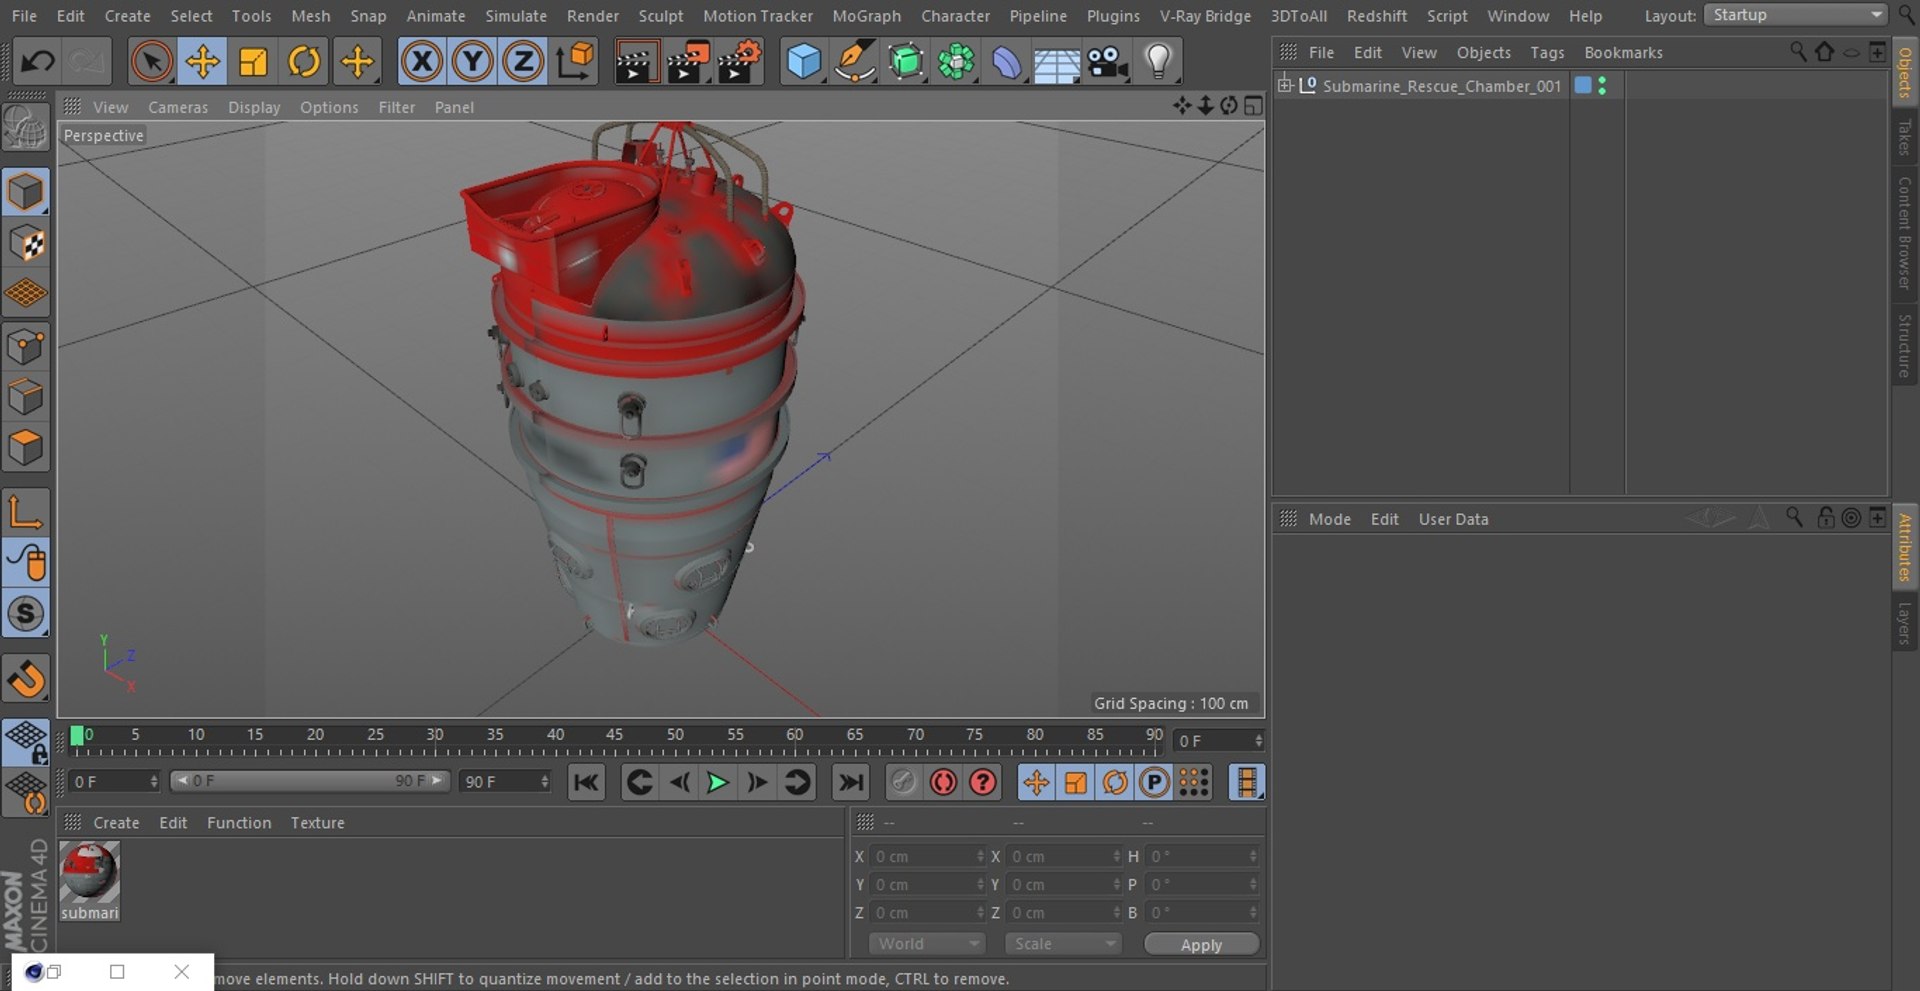
Task: Open Edit Render Settings icon
Action: (739, 62)
